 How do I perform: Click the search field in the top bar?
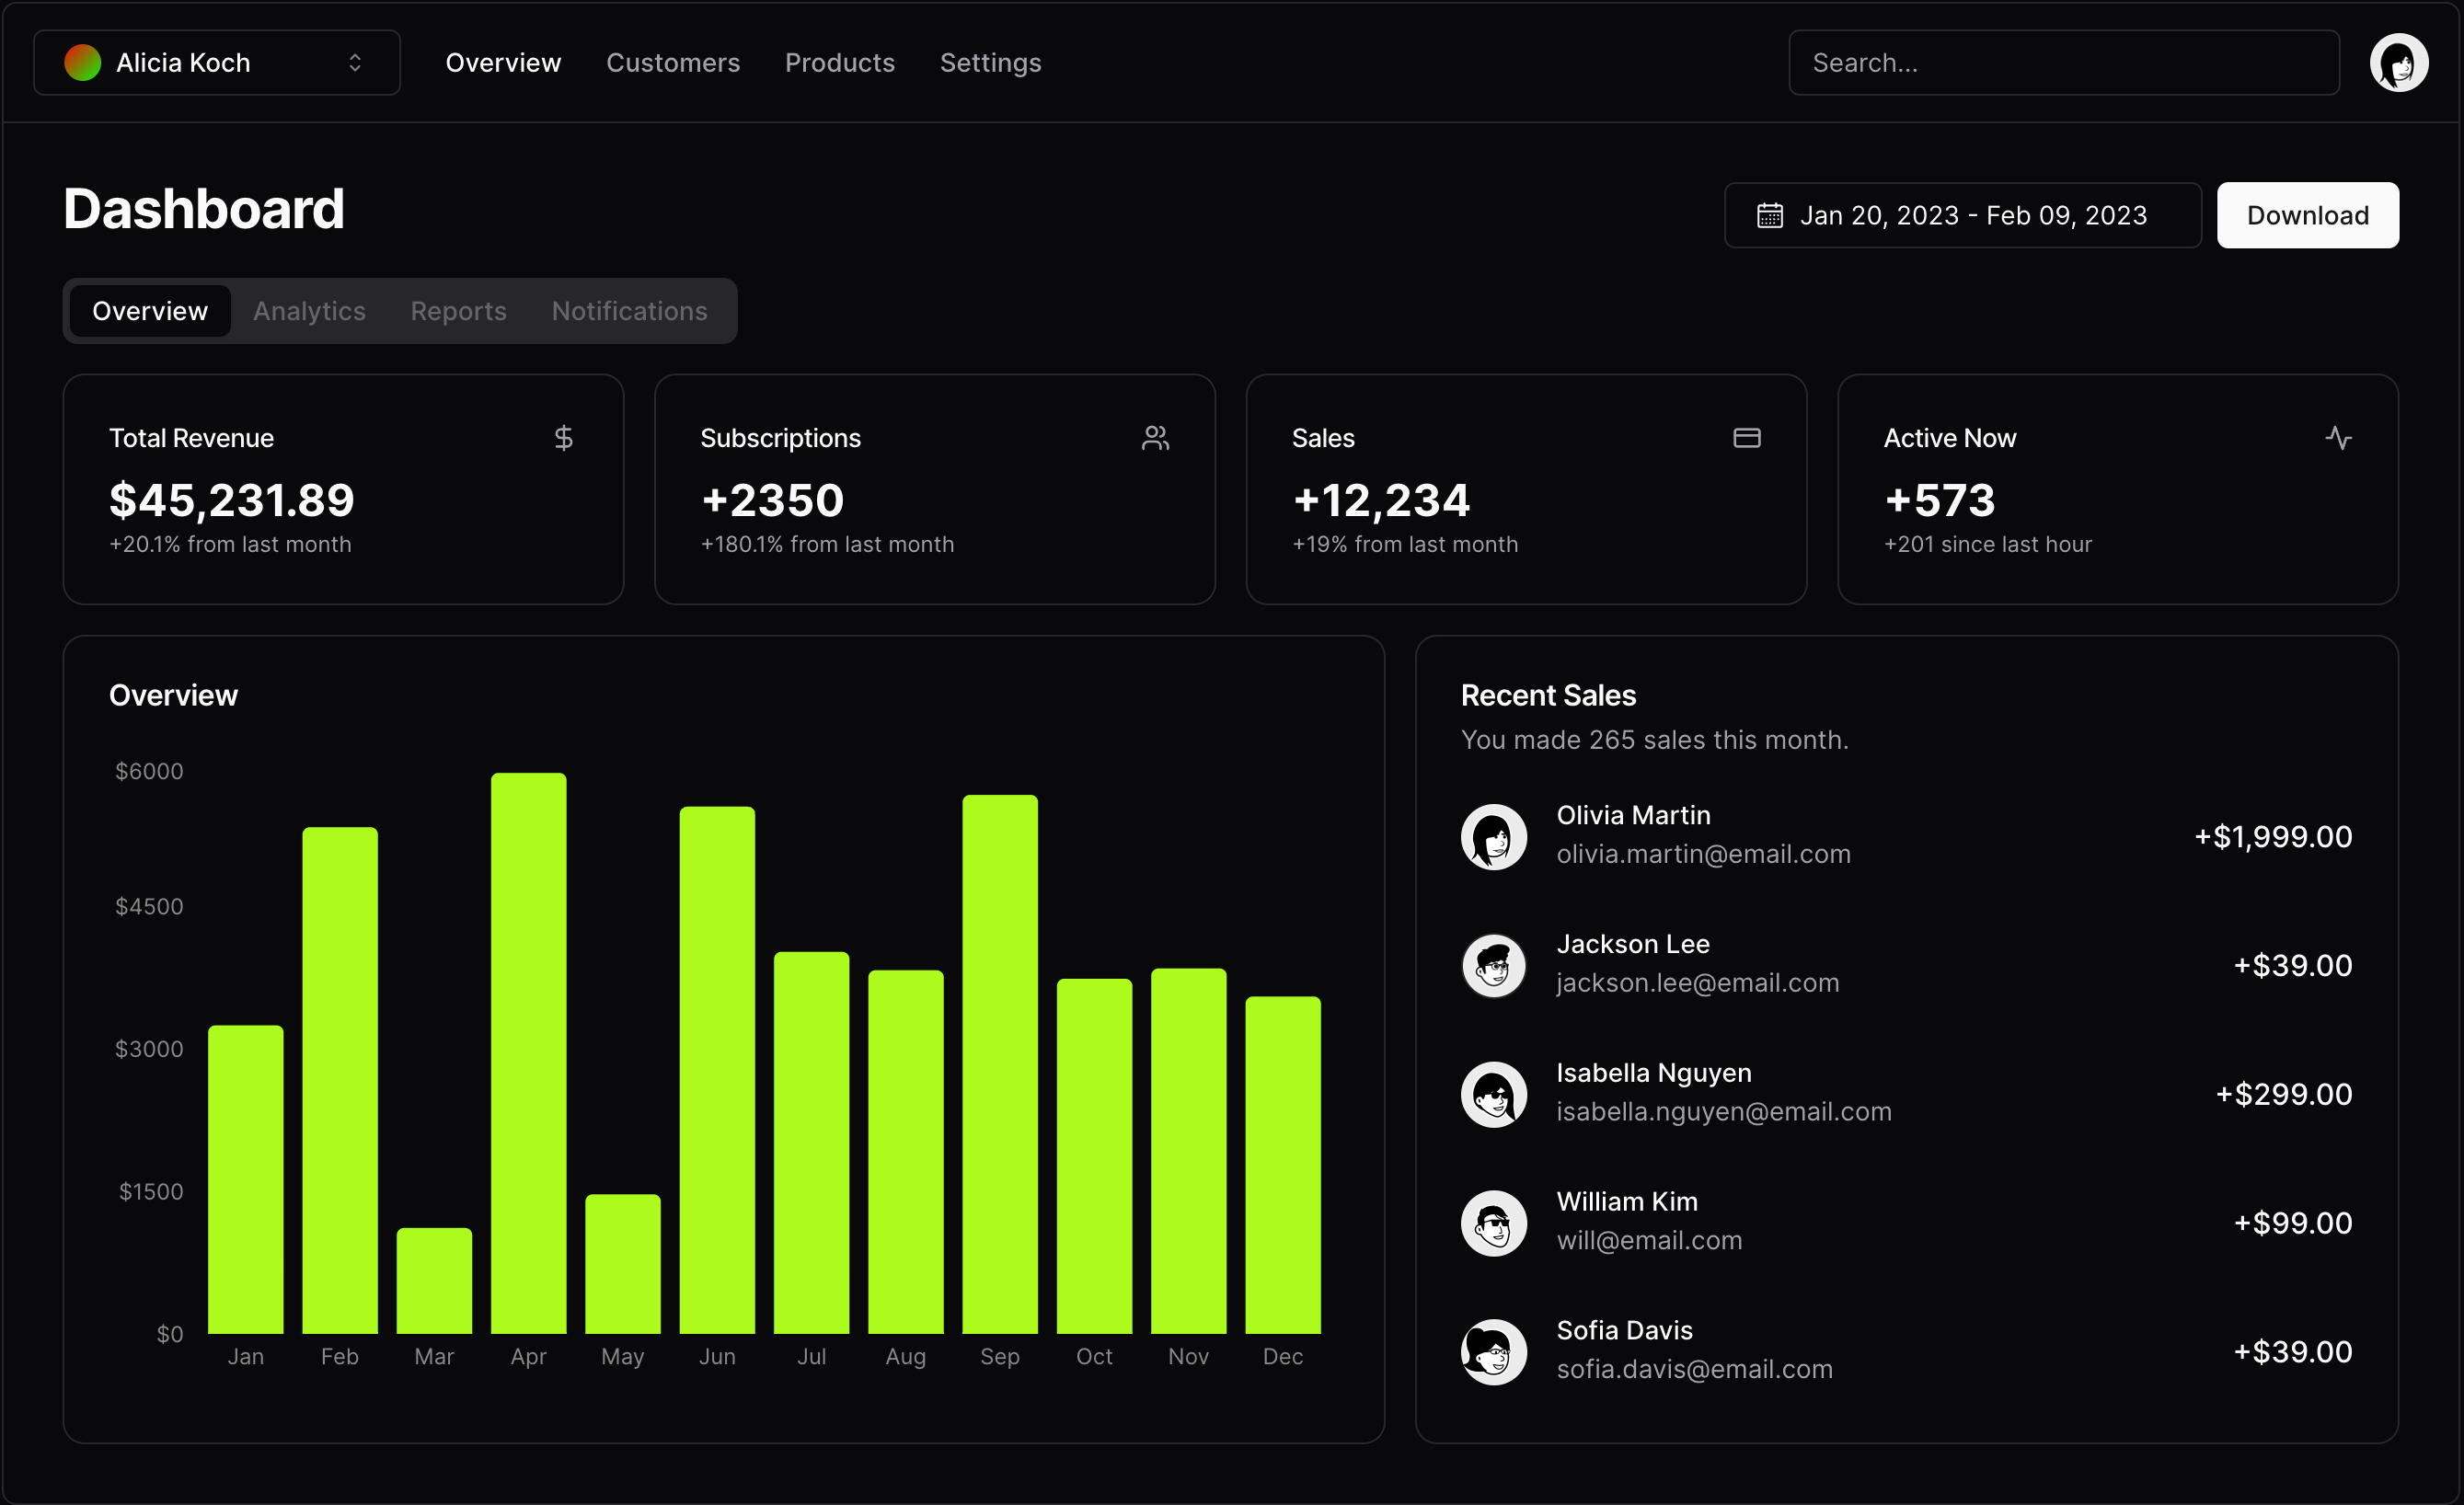(2063, 62)
